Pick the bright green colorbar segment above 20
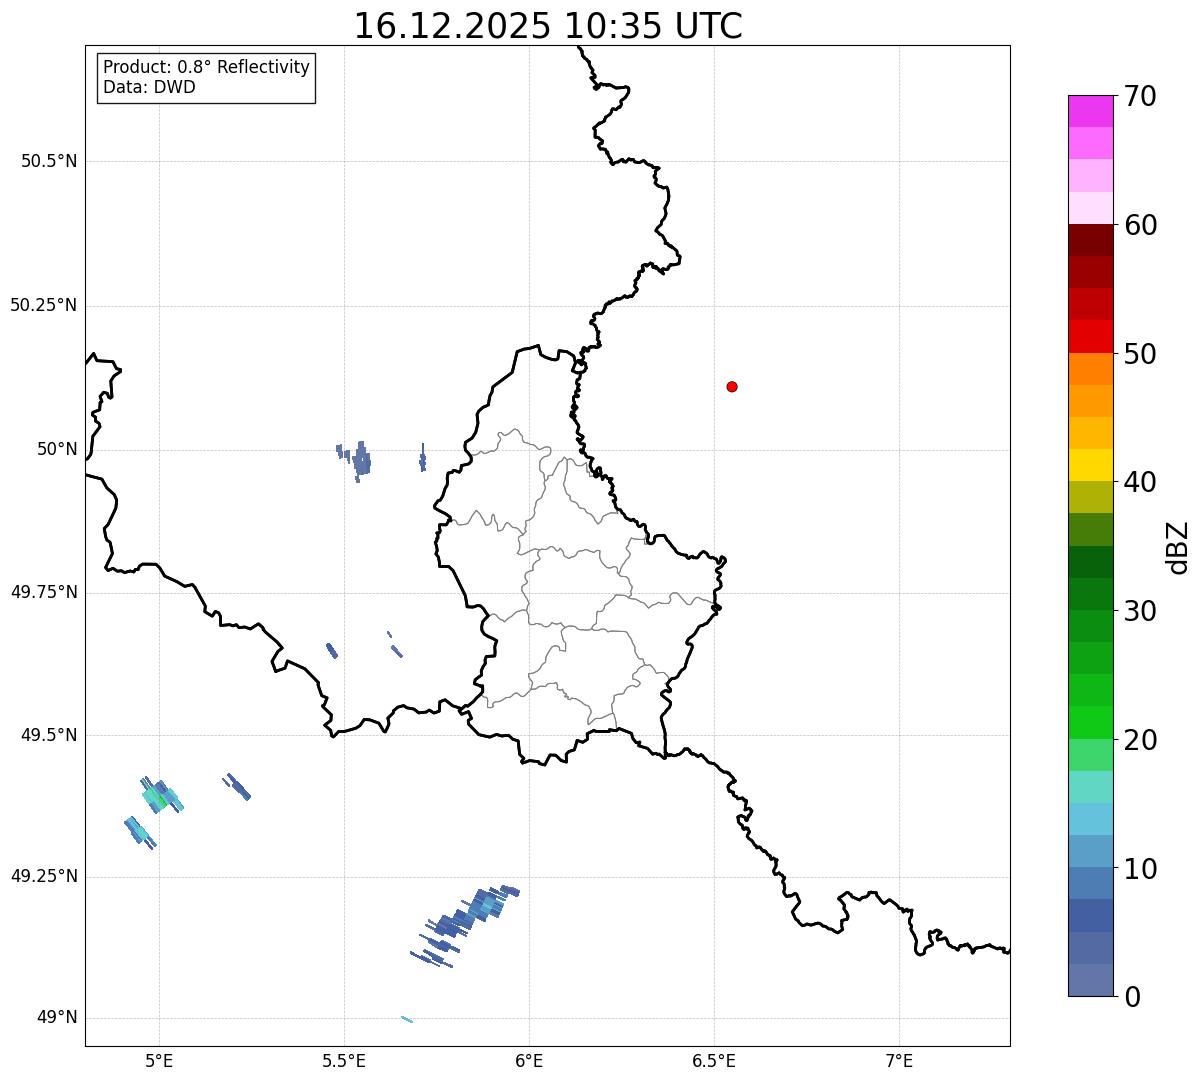Viewport: 1202px width, 1081px height. (1091, 722)
